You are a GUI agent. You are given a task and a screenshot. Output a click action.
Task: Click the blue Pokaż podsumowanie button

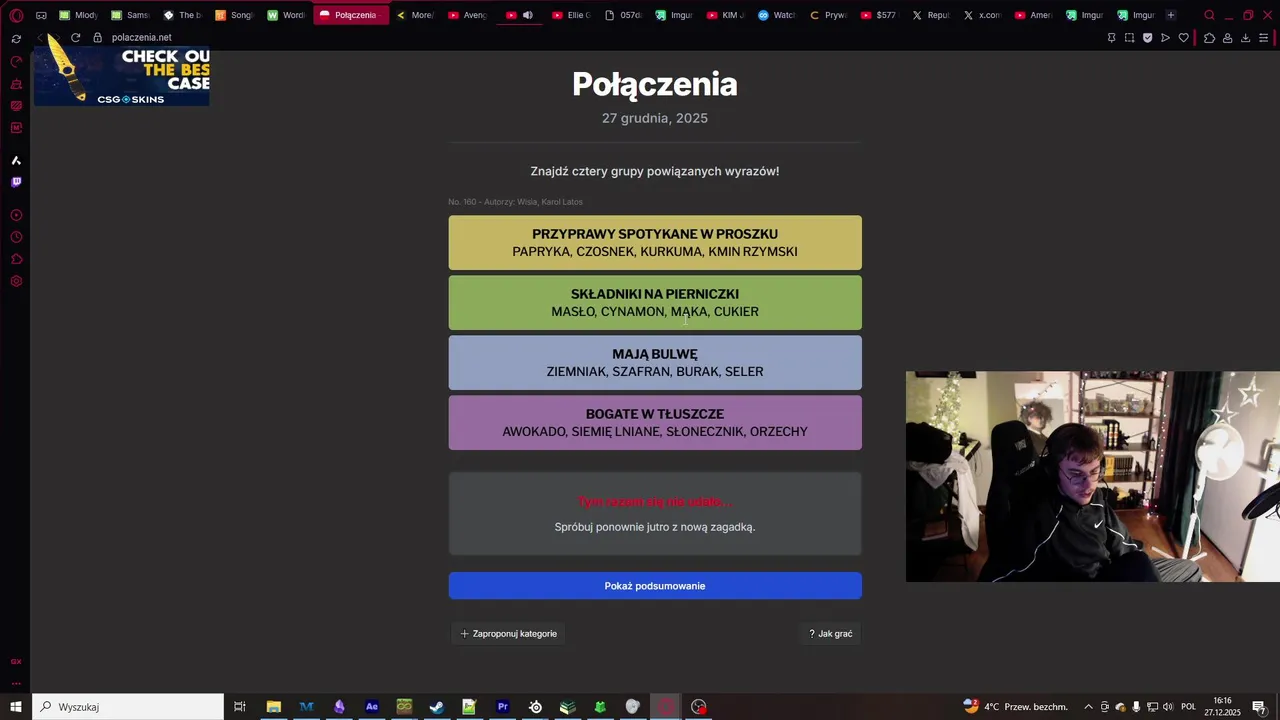click(x=655, y=586)
